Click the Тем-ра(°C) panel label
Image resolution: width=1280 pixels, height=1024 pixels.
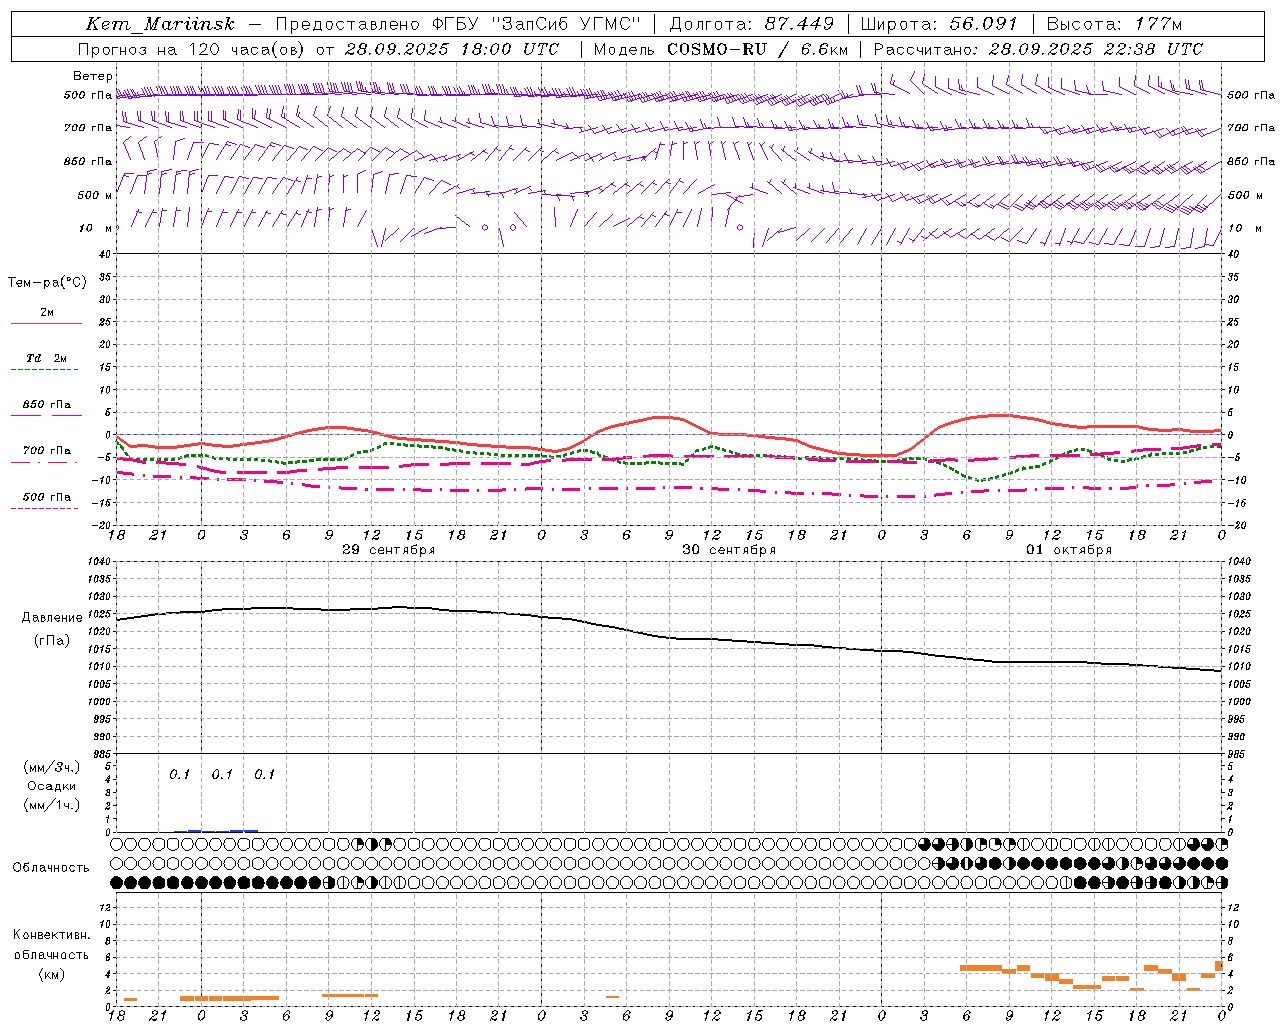pyautogui.click(x=47, y=283)
